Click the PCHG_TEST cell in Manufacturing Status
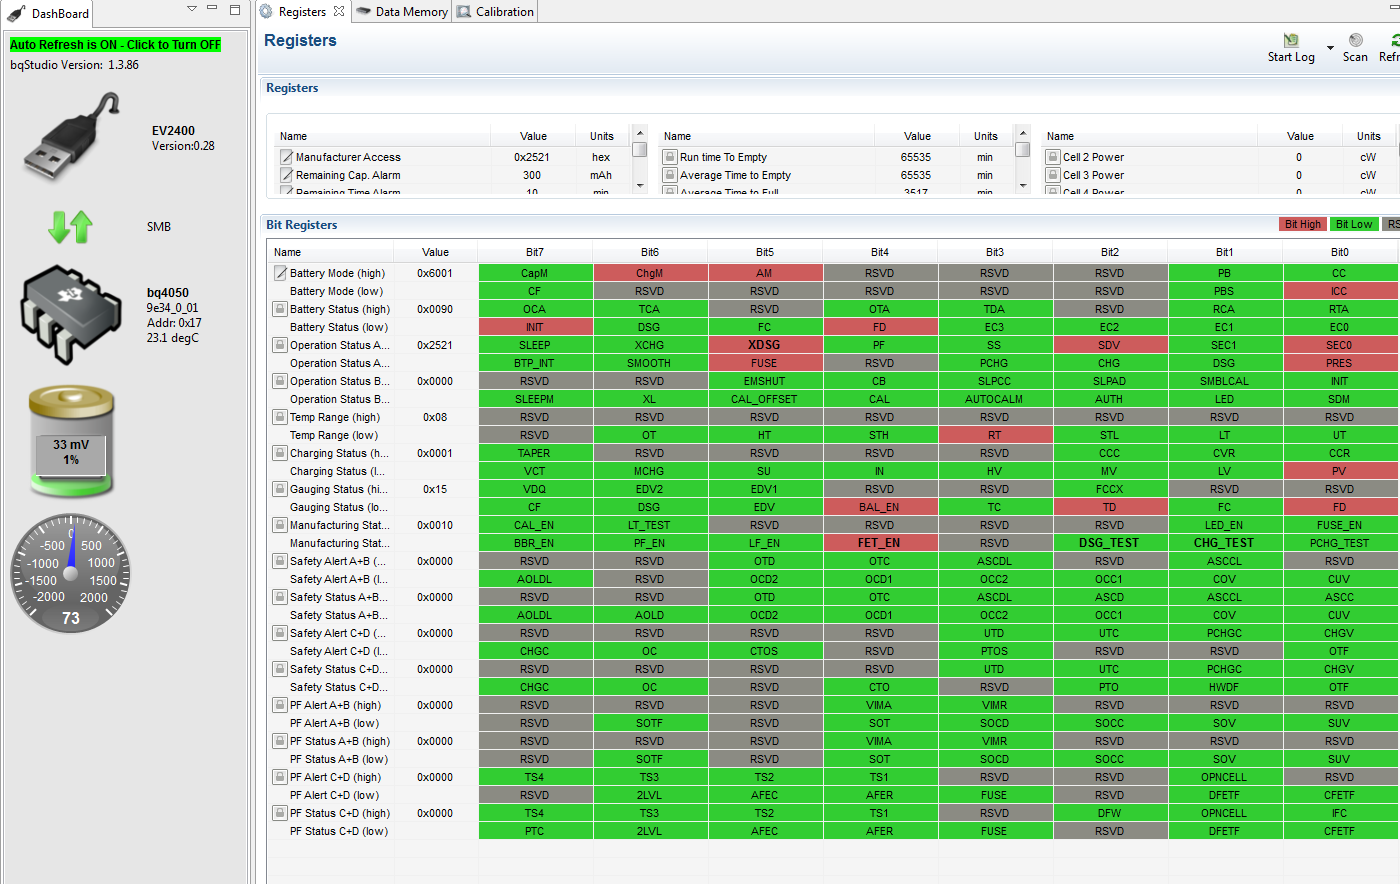The image size is (1400, 884). tap(1340, 543)
